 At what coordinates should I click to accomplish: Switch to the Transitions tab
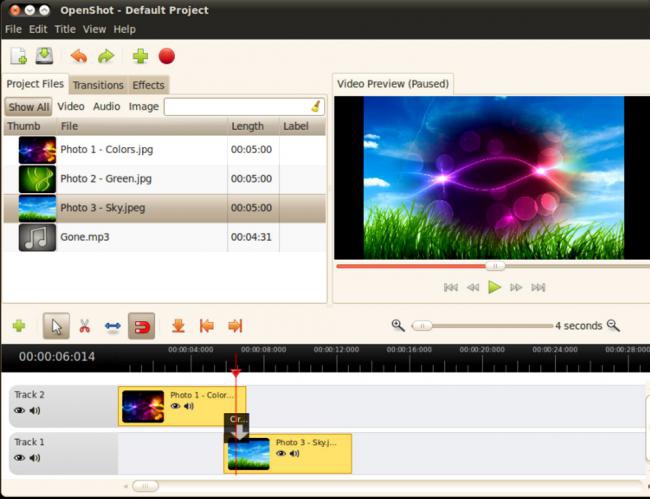tap(98, 85)
